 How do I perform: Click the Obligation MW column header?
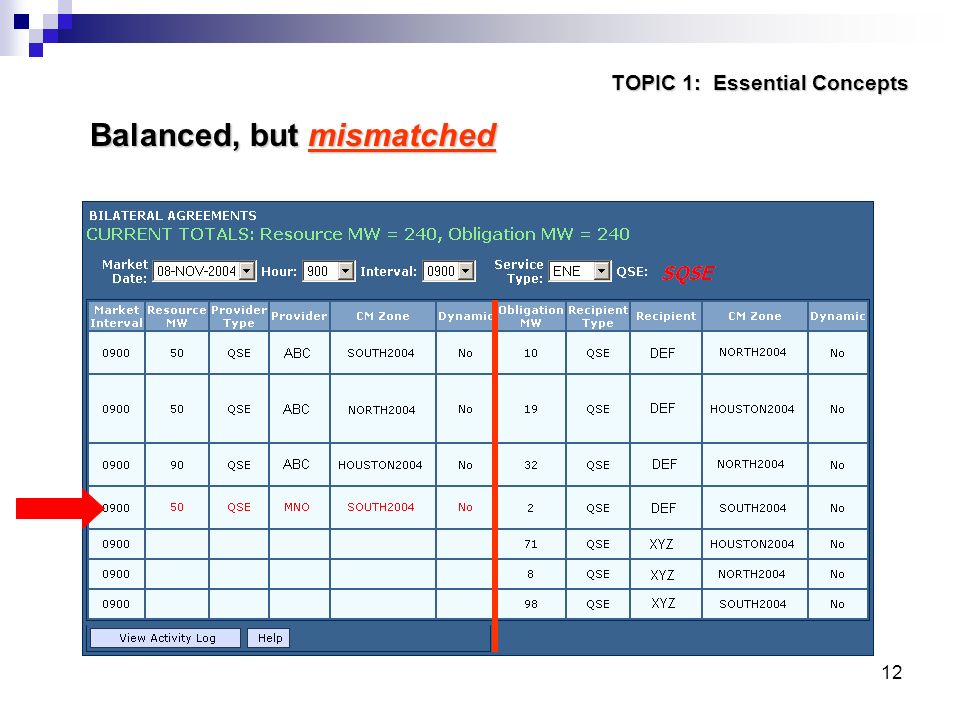tap(531, 316)
